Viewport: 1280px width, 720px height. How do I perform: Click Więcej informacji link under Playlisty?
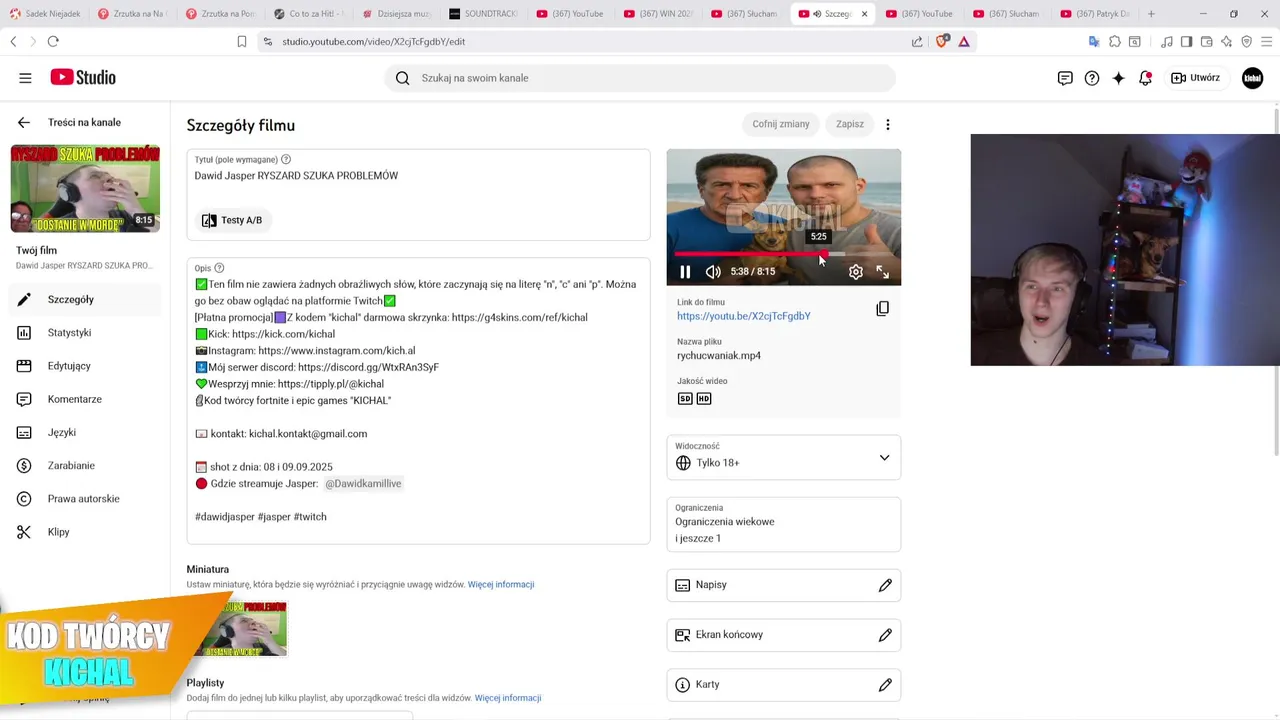point(508,698)
